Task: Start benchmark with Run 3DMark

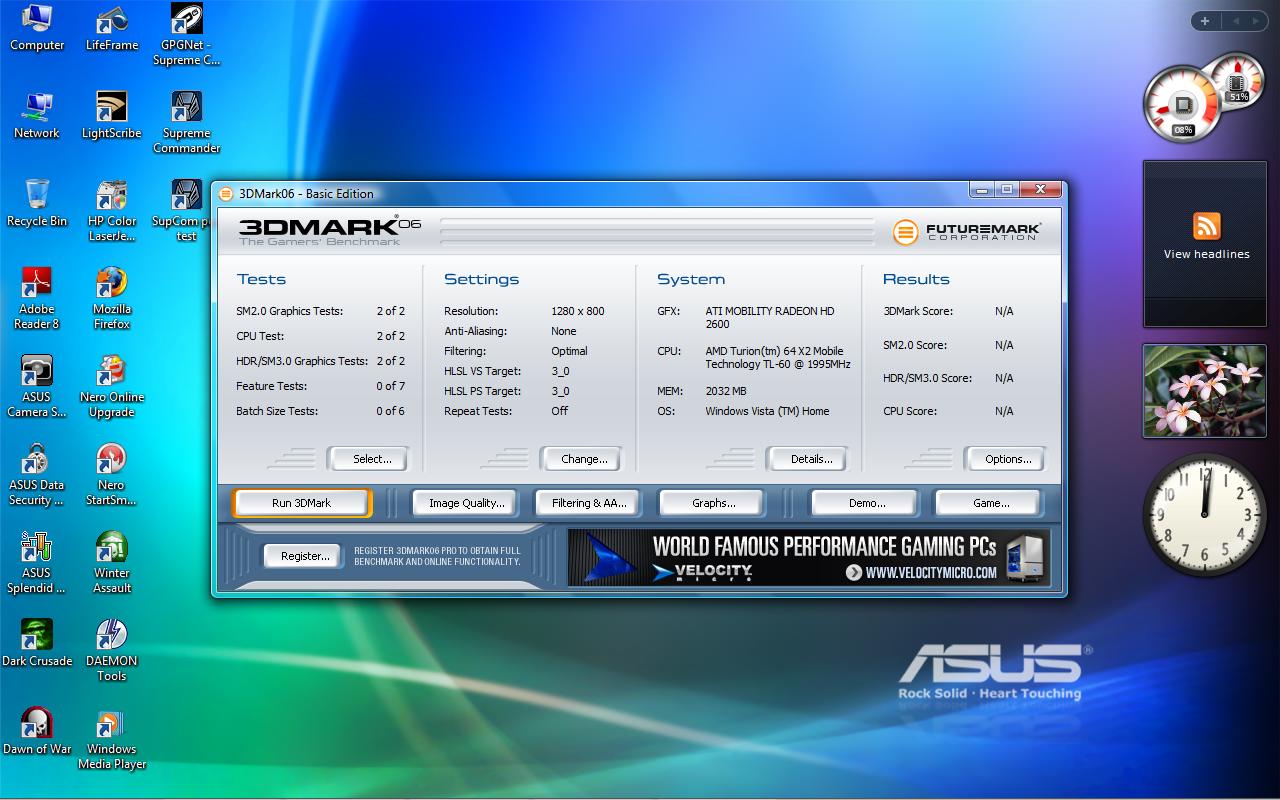Action: (301, 503)
